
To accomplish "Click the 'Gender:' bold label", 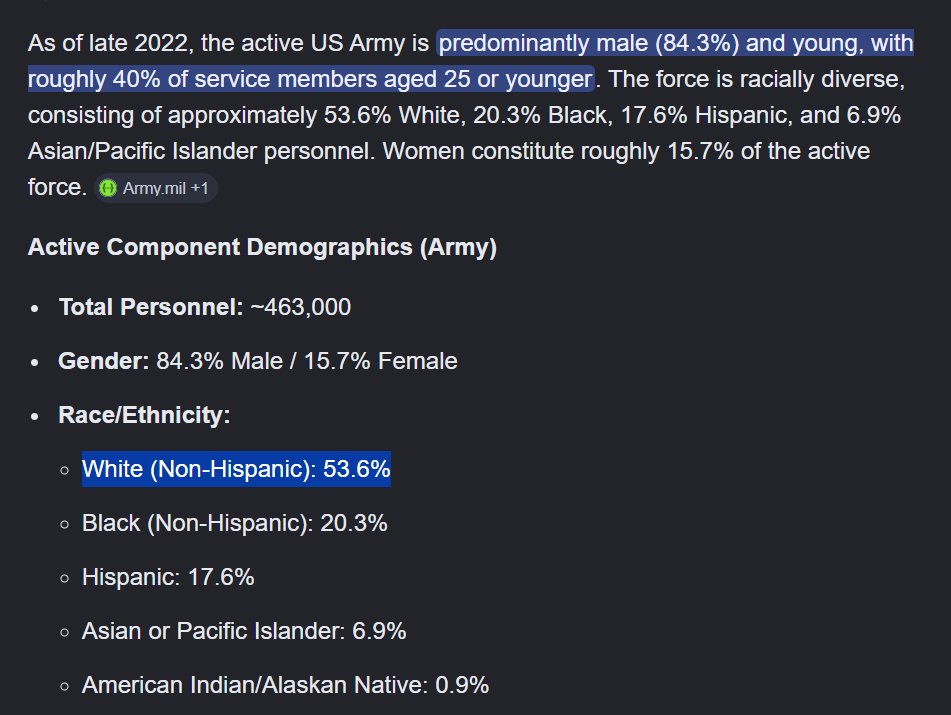I will (x=104, y=361).
